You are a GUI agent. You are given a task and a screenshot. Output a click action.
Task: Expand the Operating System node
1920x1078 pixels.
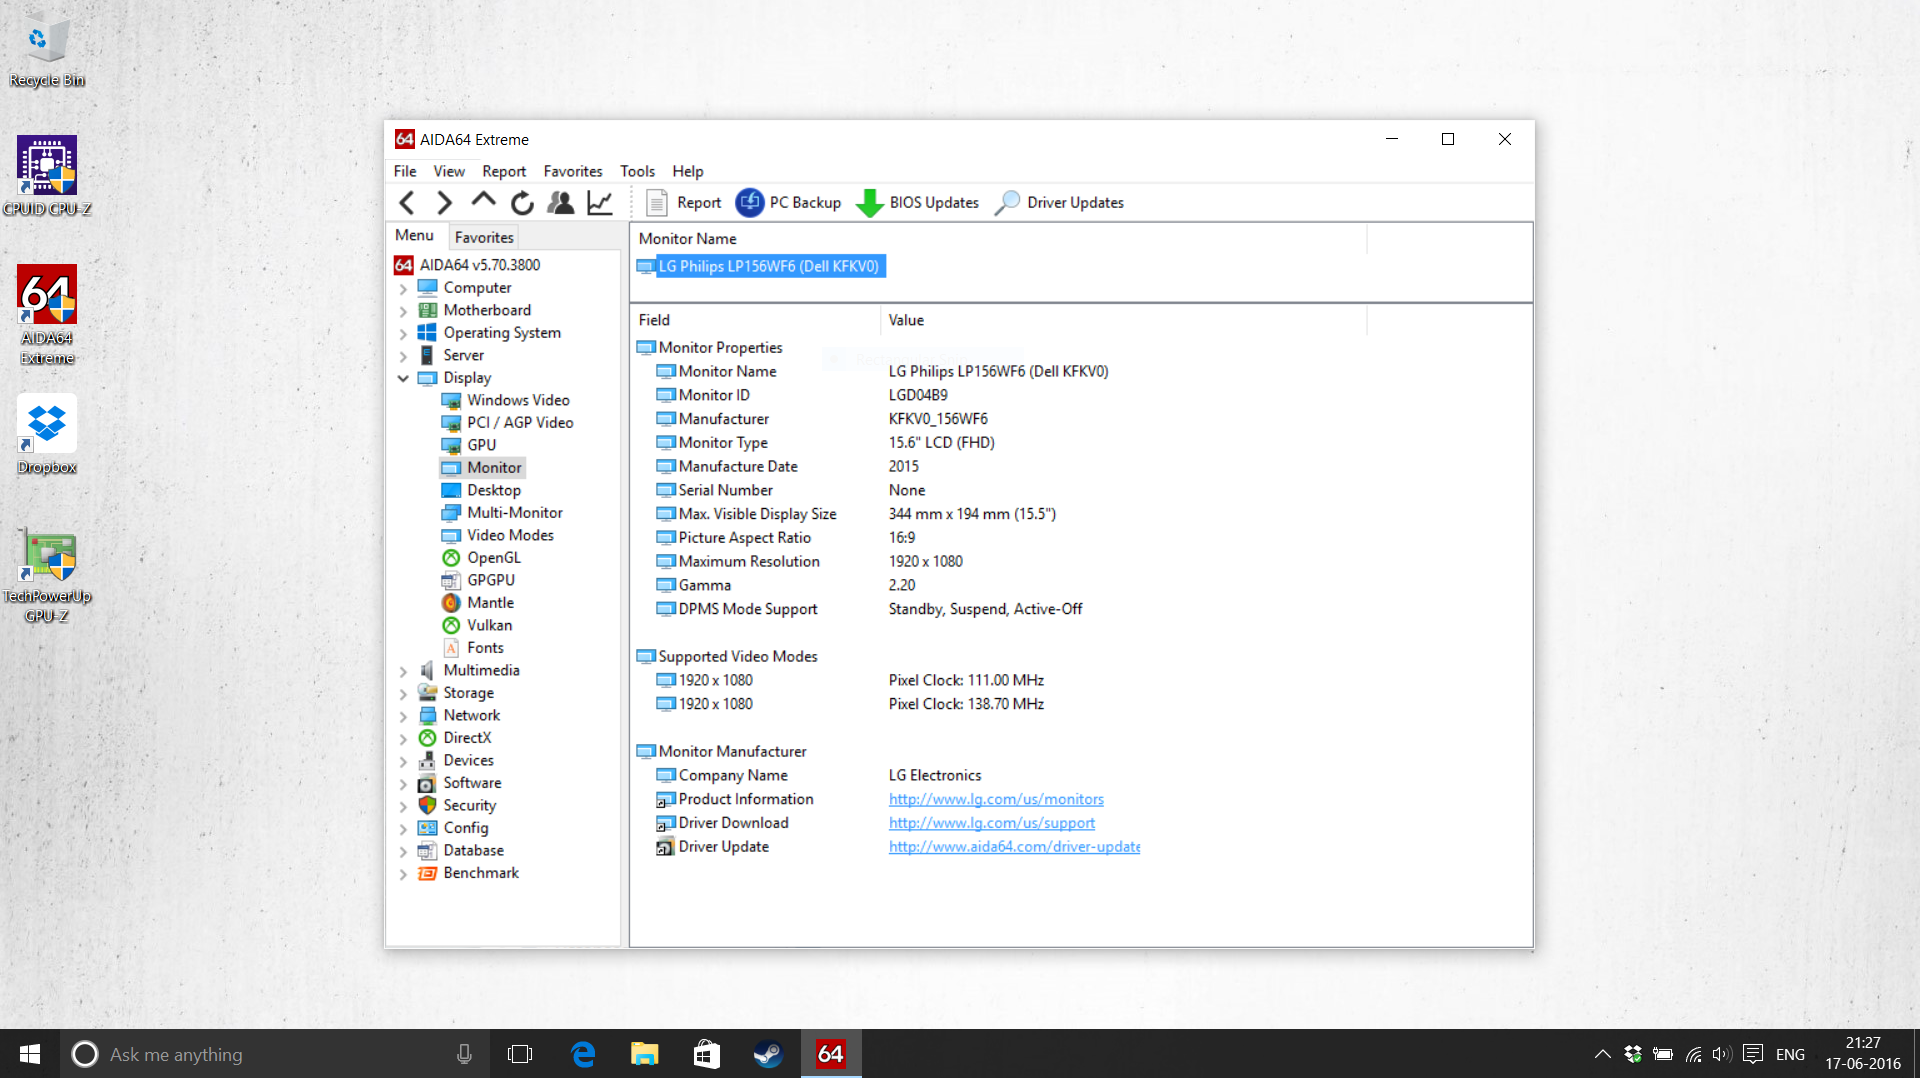(x=403, y=334)
